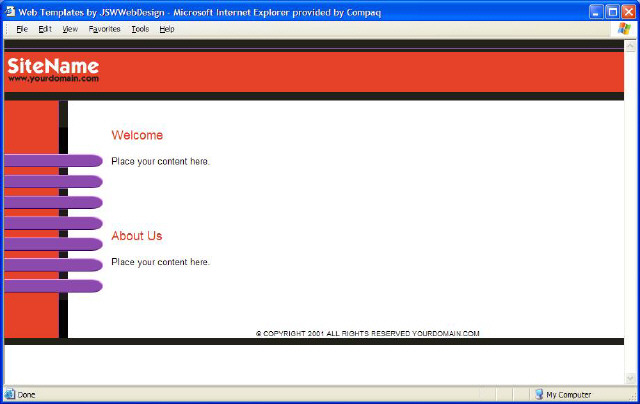Click the Windows flag logo in menu bar
The width and height of the screenshot is (640, 404).
623,29
